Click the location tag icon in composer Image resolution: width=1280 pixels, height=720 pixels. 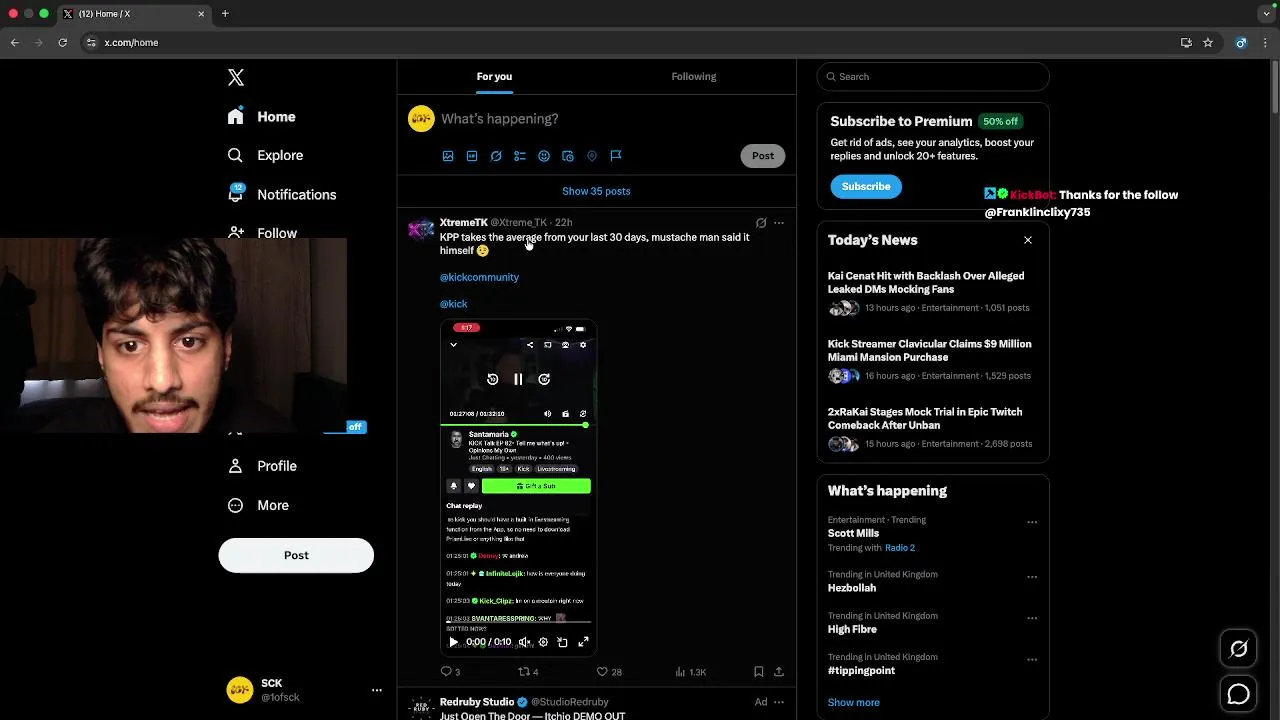(592, 156)
